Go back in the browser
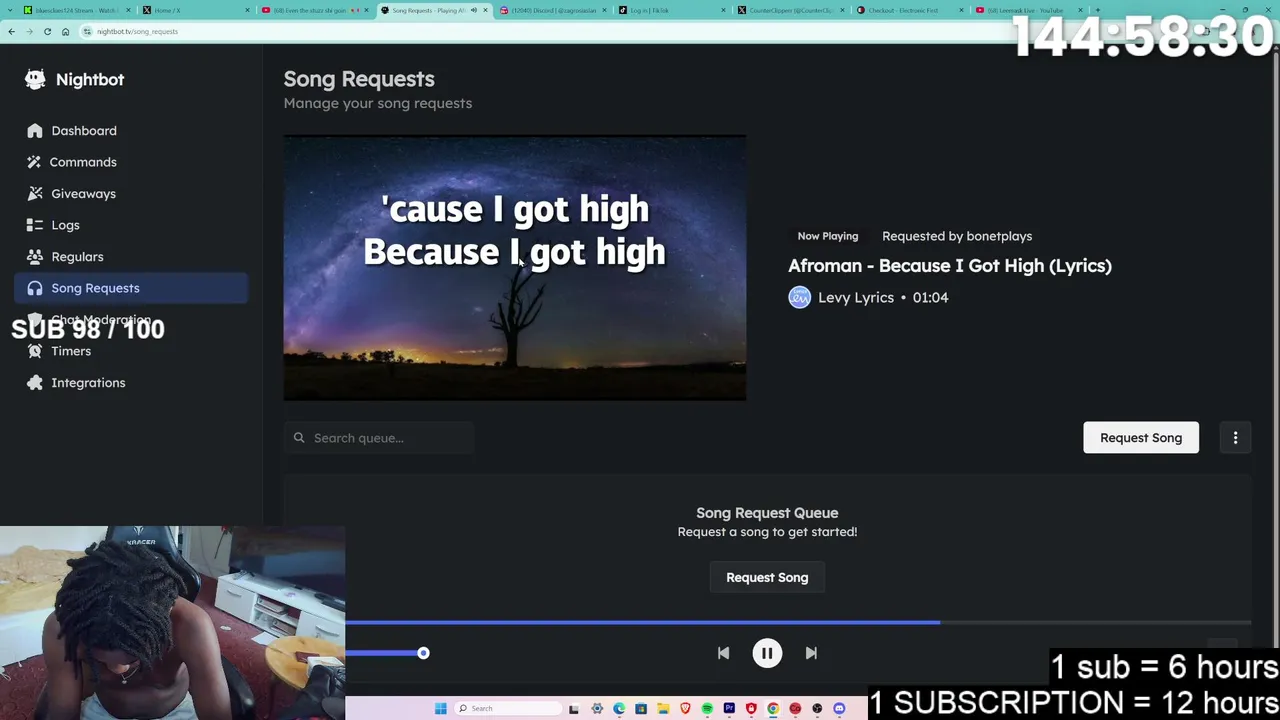This screenshot has height=720, width=1280. 11,31
